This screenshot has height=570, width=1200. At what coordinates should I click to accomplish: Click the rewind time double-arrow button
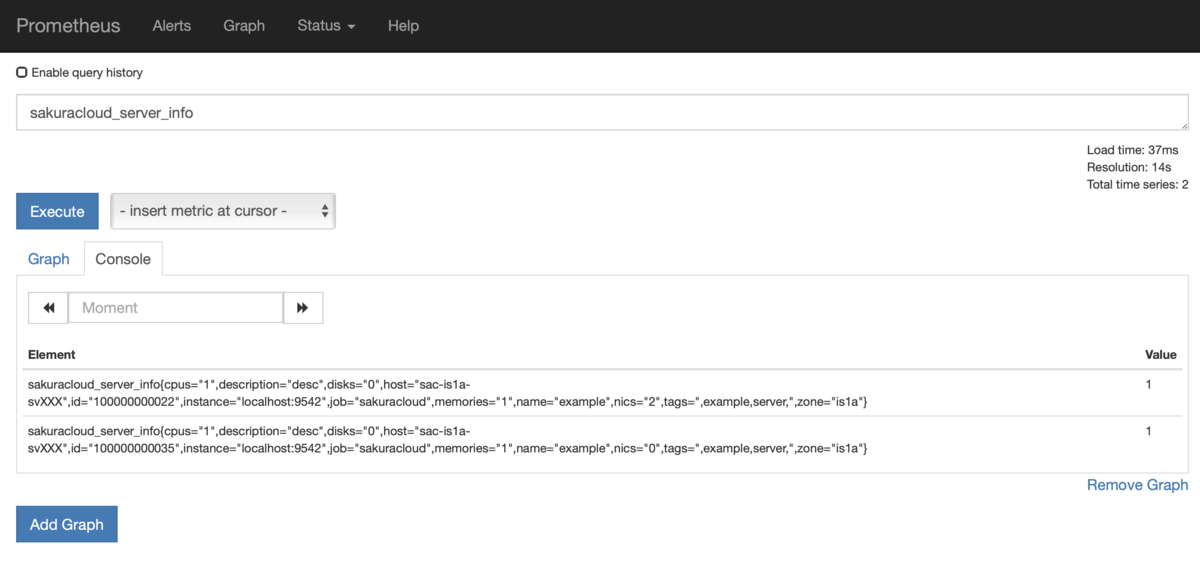48,308
